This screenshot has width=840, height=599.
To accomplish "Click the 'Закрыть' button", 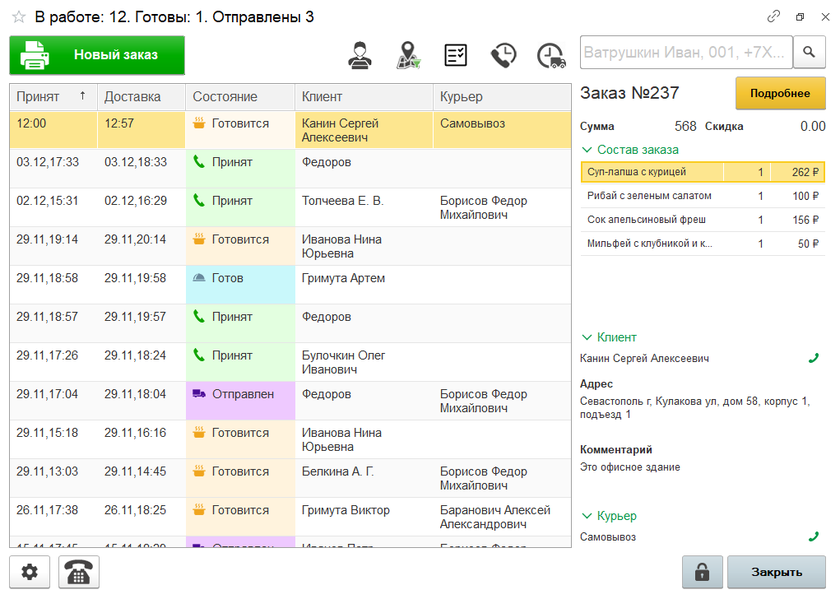I will (776, 573).
